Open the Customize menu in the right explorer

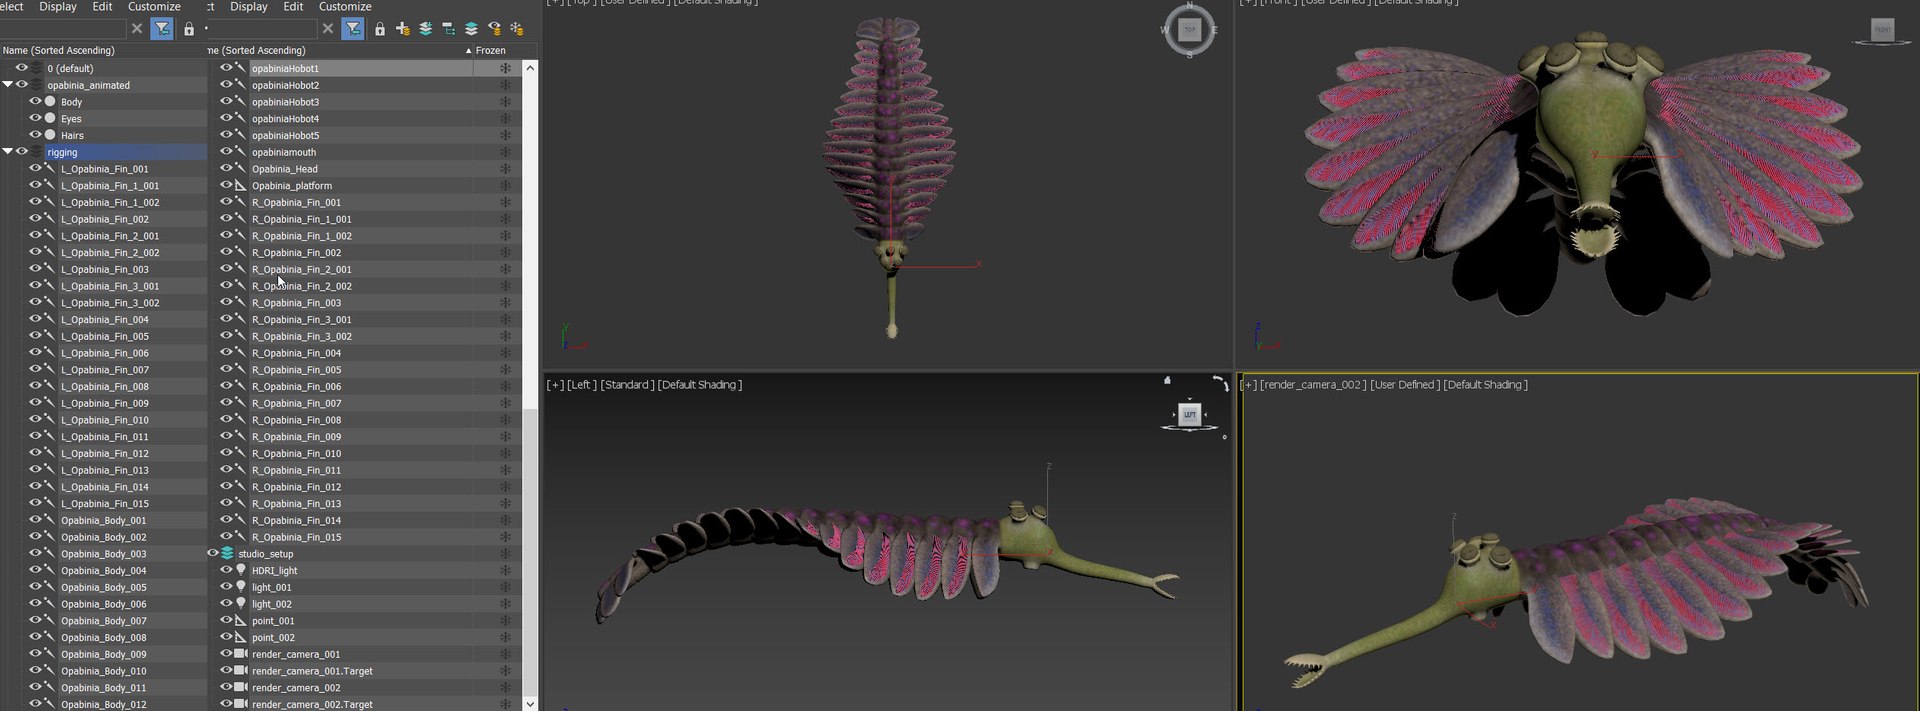(x=345, y=7)
